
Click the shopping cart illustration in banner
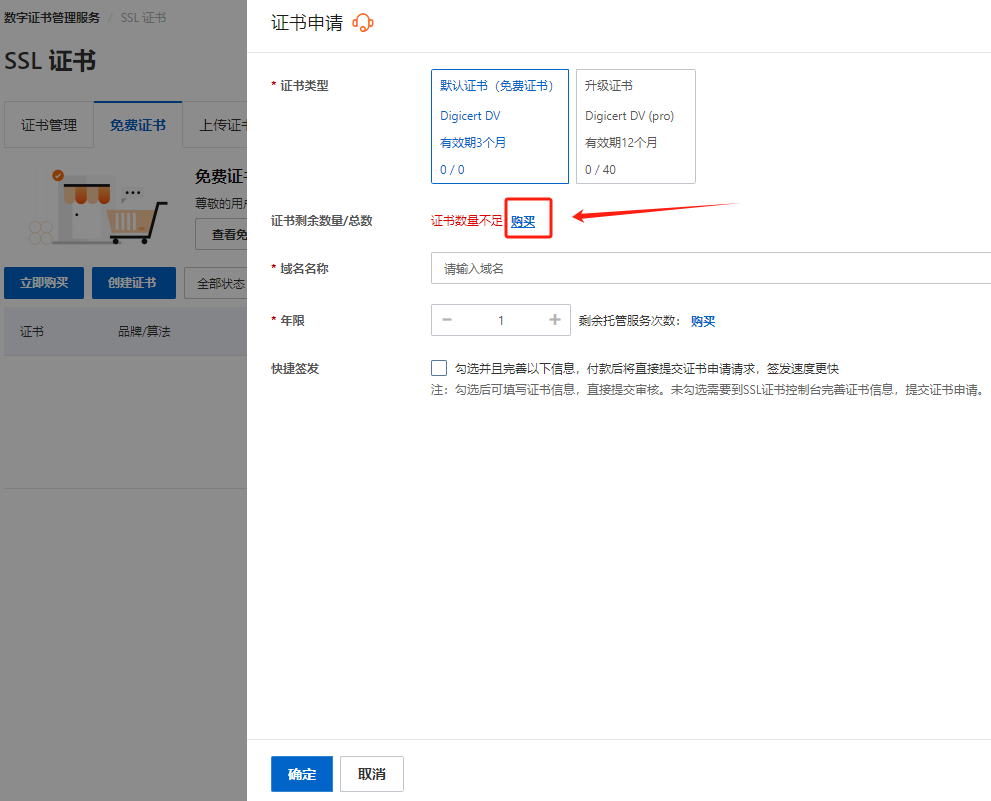[133, 220]
